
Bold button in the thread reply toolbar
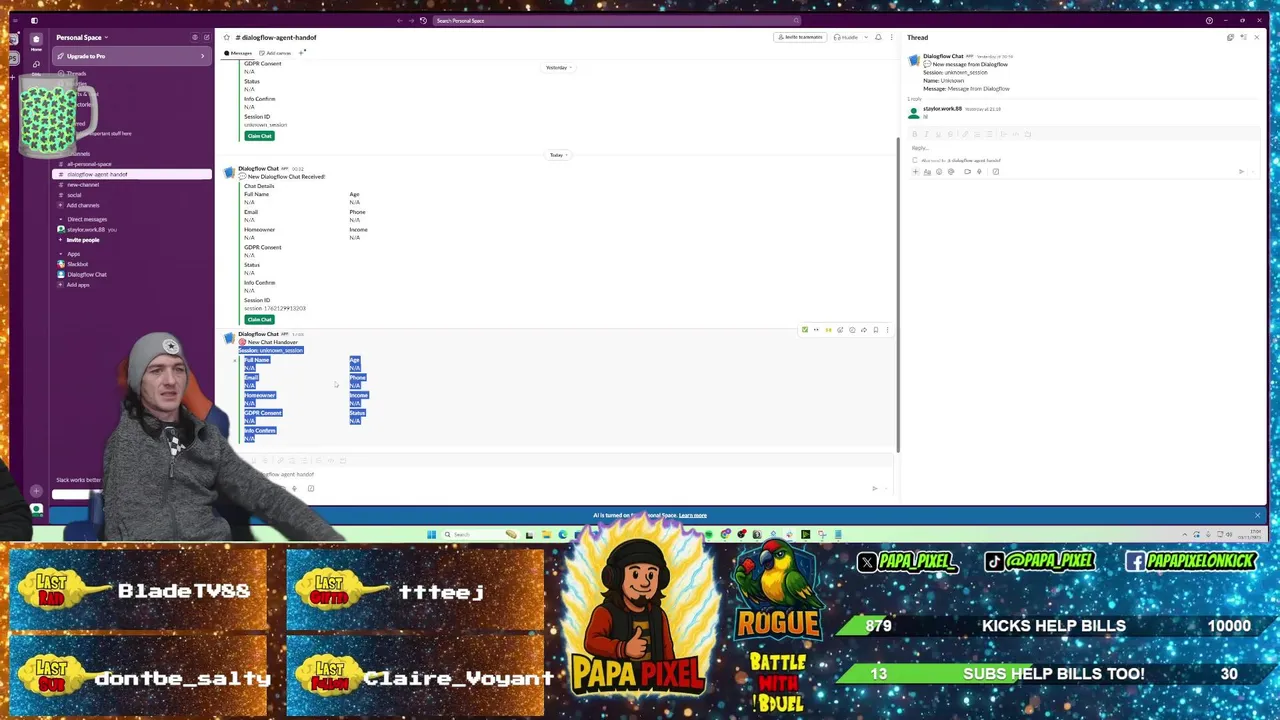(x=915, y=134)
